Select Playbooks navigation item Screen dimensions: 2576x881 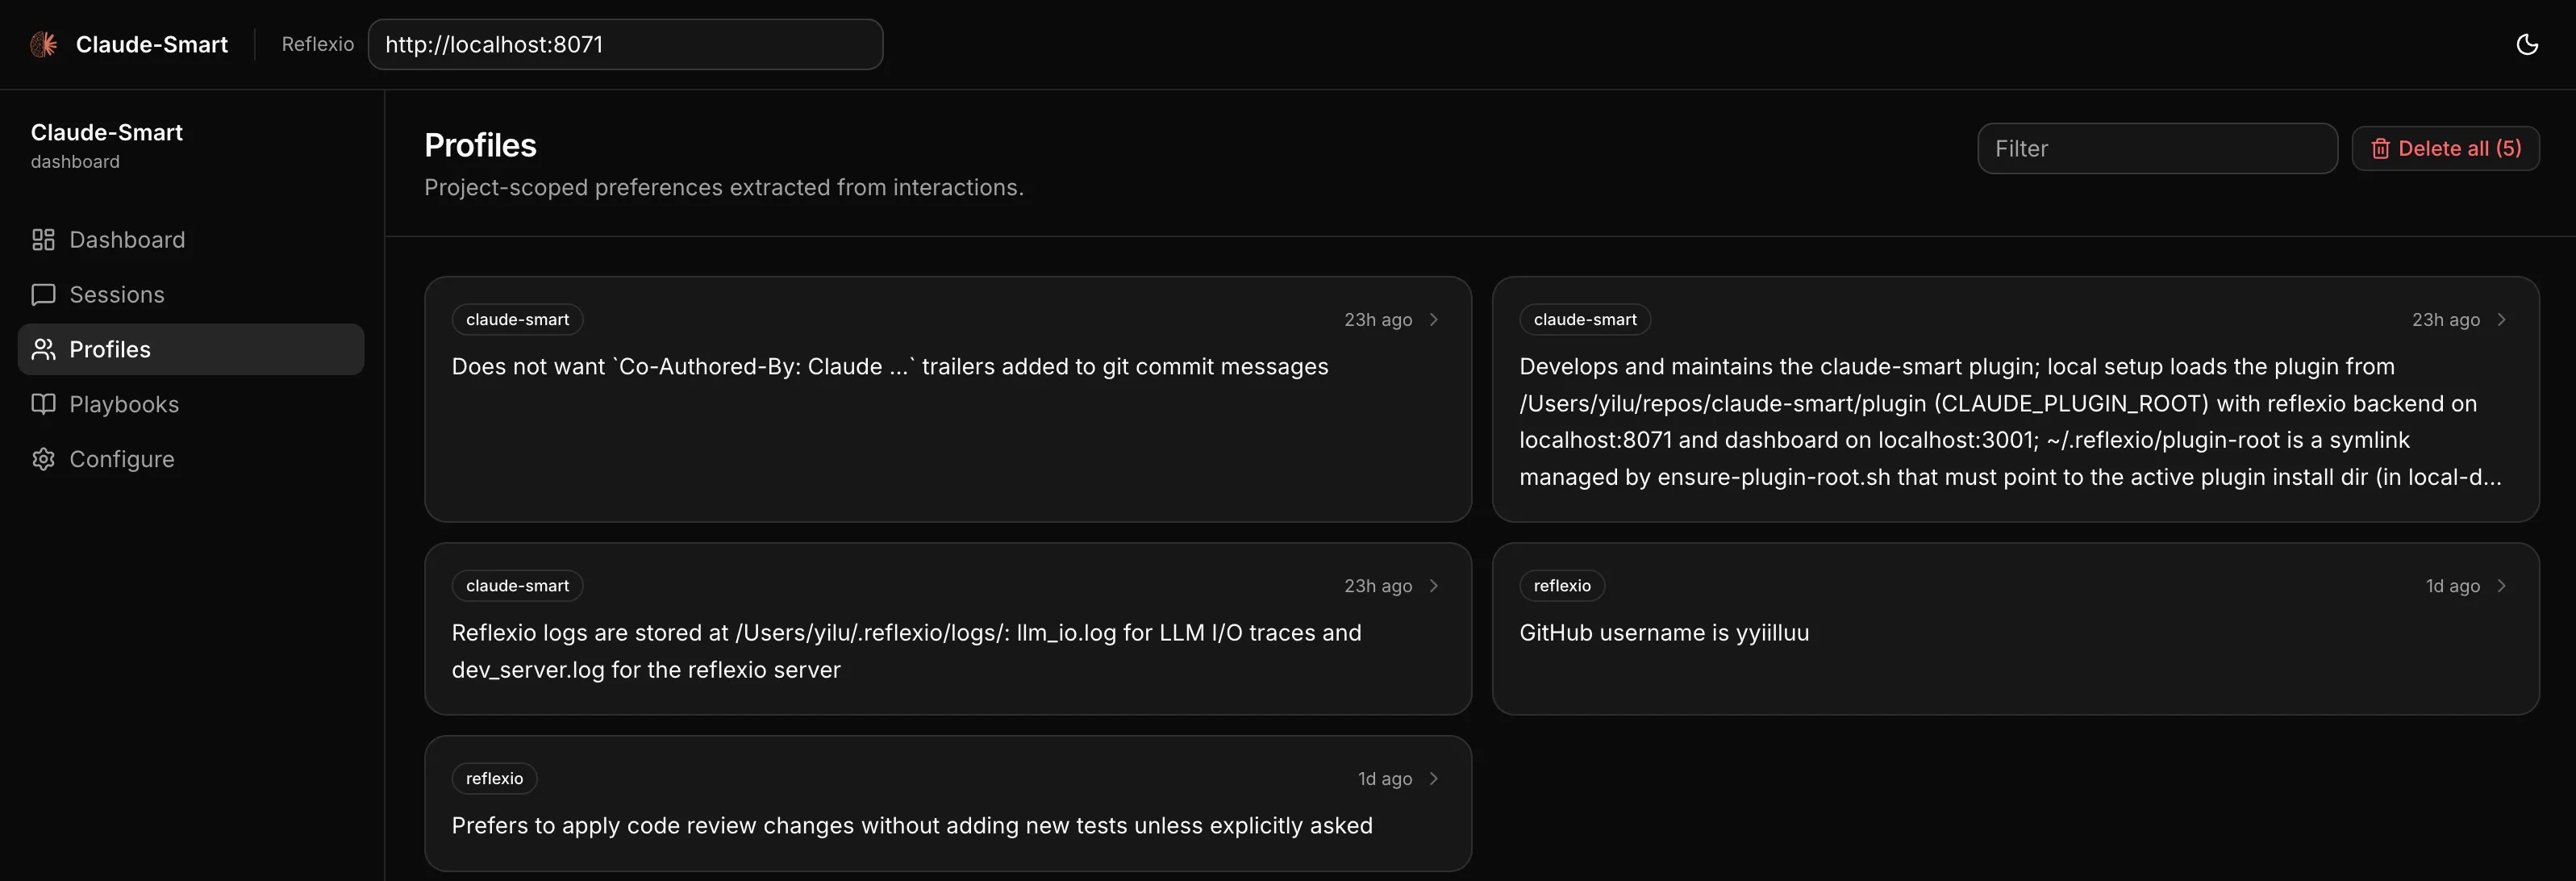point(191,404)
